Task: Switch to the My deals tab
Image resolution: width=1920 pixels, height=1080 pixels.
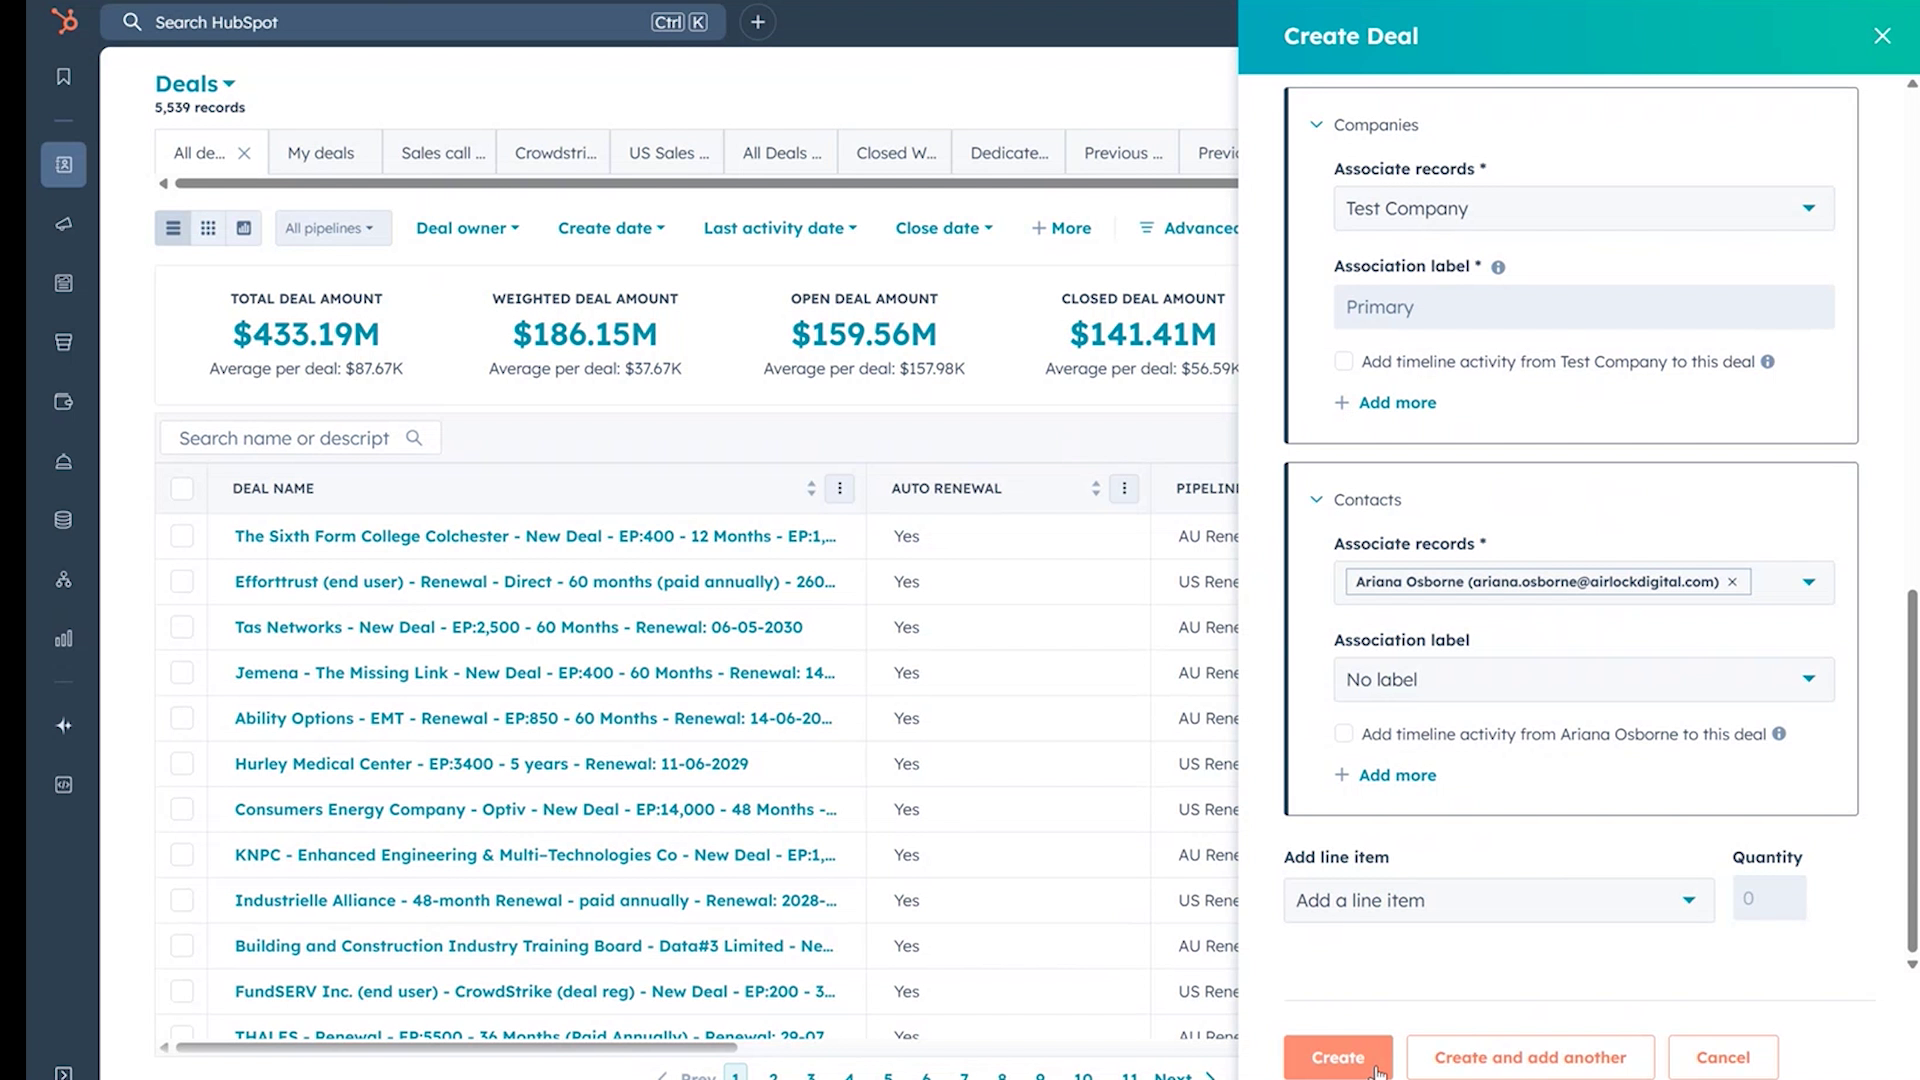Action: point(320,152)
